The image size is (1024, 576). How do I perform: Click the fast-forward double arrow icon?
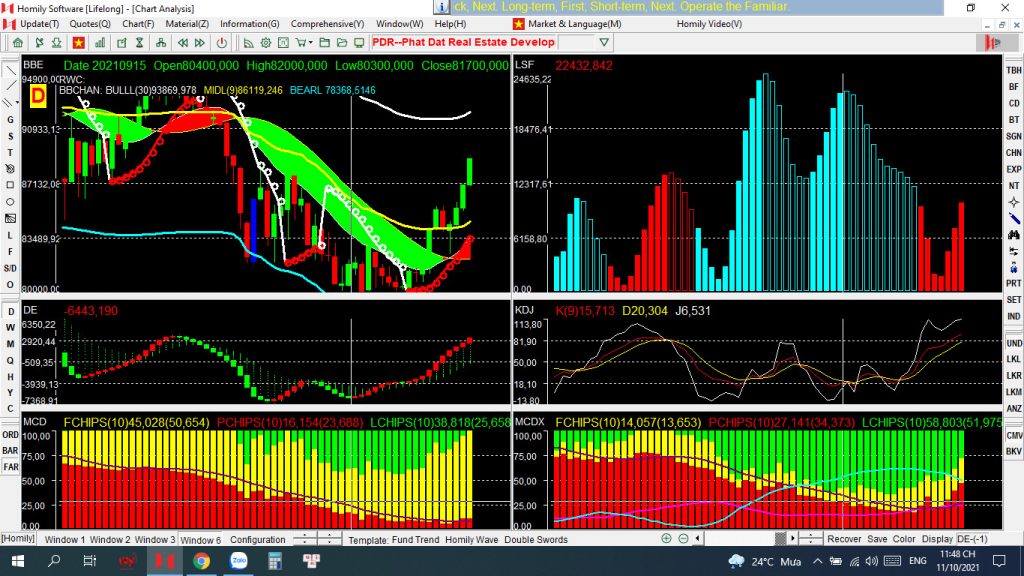point(200,43)
